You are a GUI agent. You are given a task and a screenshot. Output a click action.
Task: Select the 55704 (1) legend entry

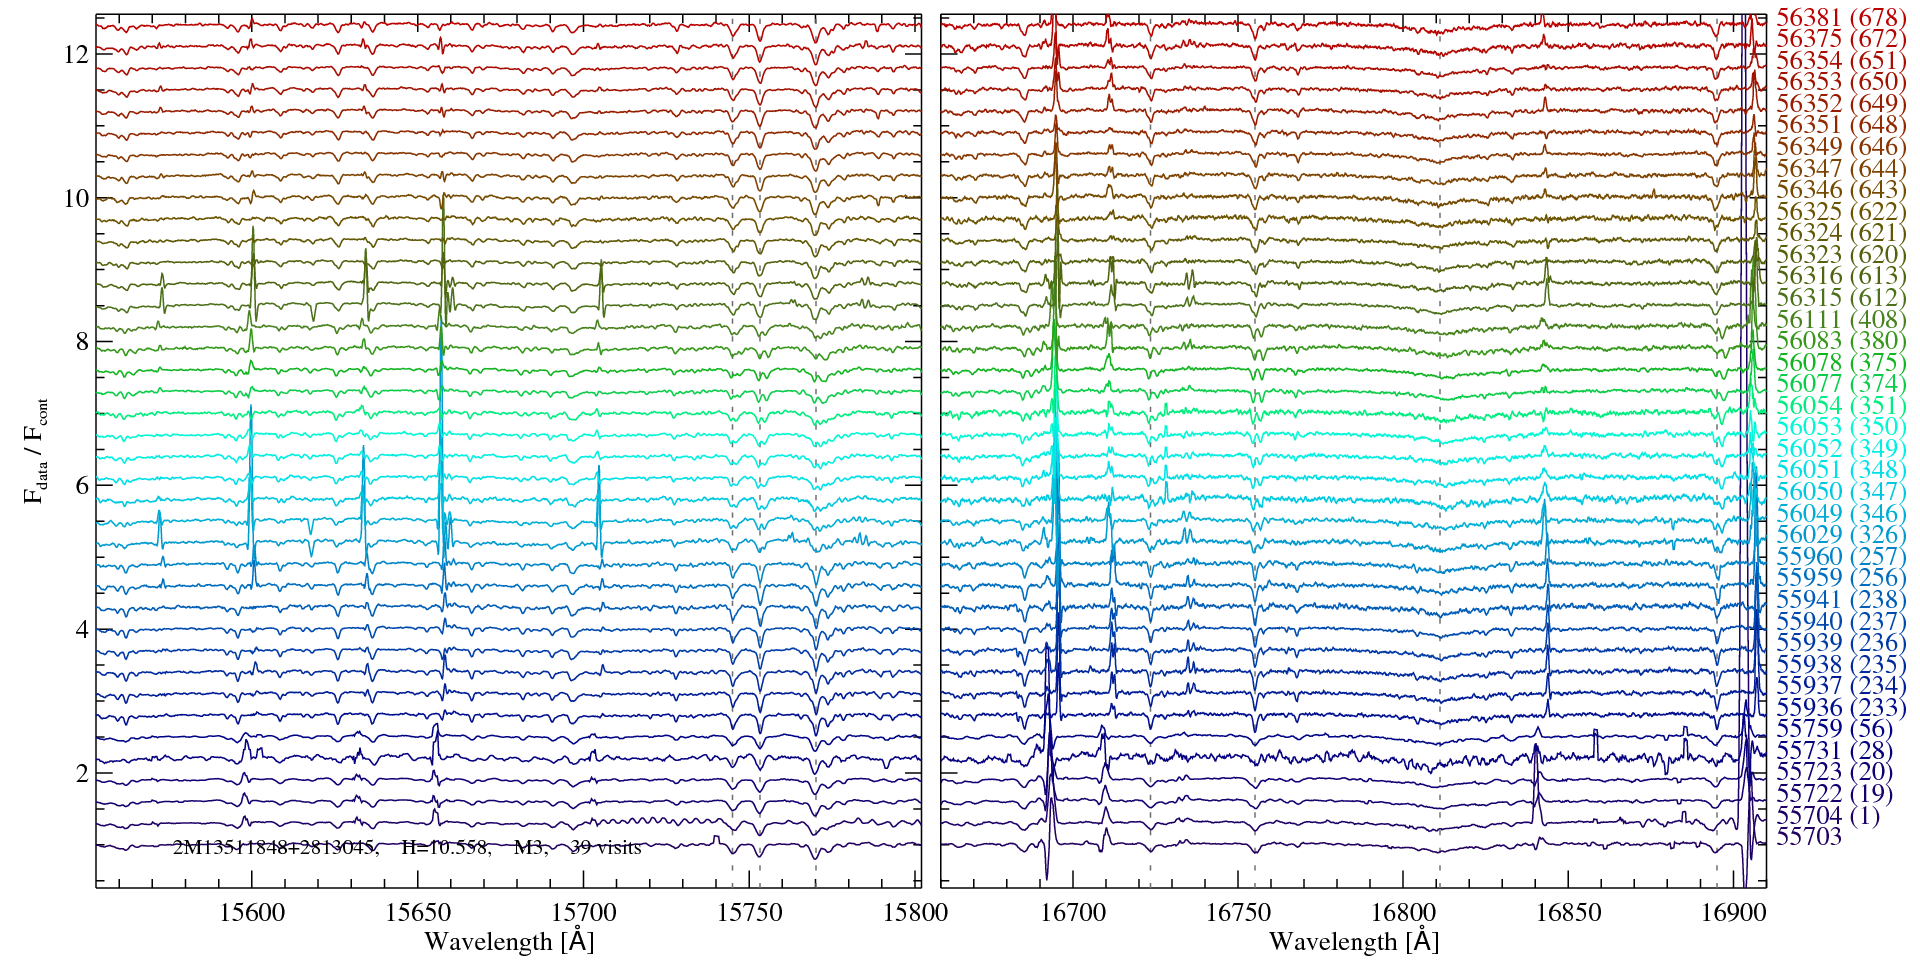click(x=1827, y=816)
